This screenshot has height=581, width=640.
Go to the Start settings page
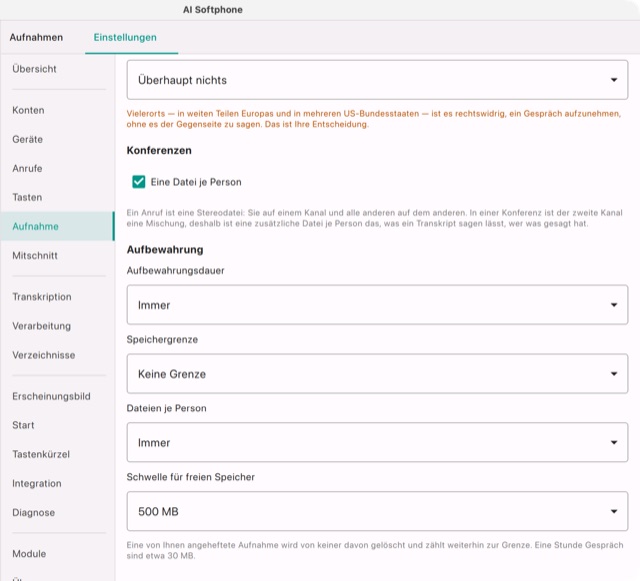click(57, 425)
